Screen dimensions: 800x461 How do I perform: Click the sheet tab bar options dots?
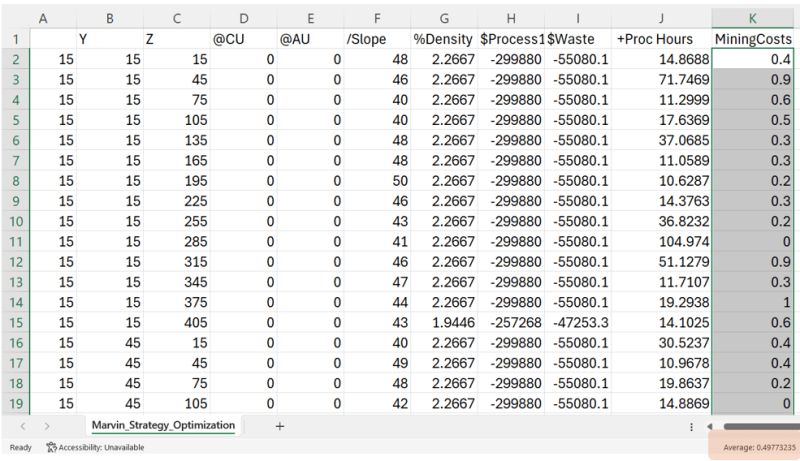[x=691, y=427]
